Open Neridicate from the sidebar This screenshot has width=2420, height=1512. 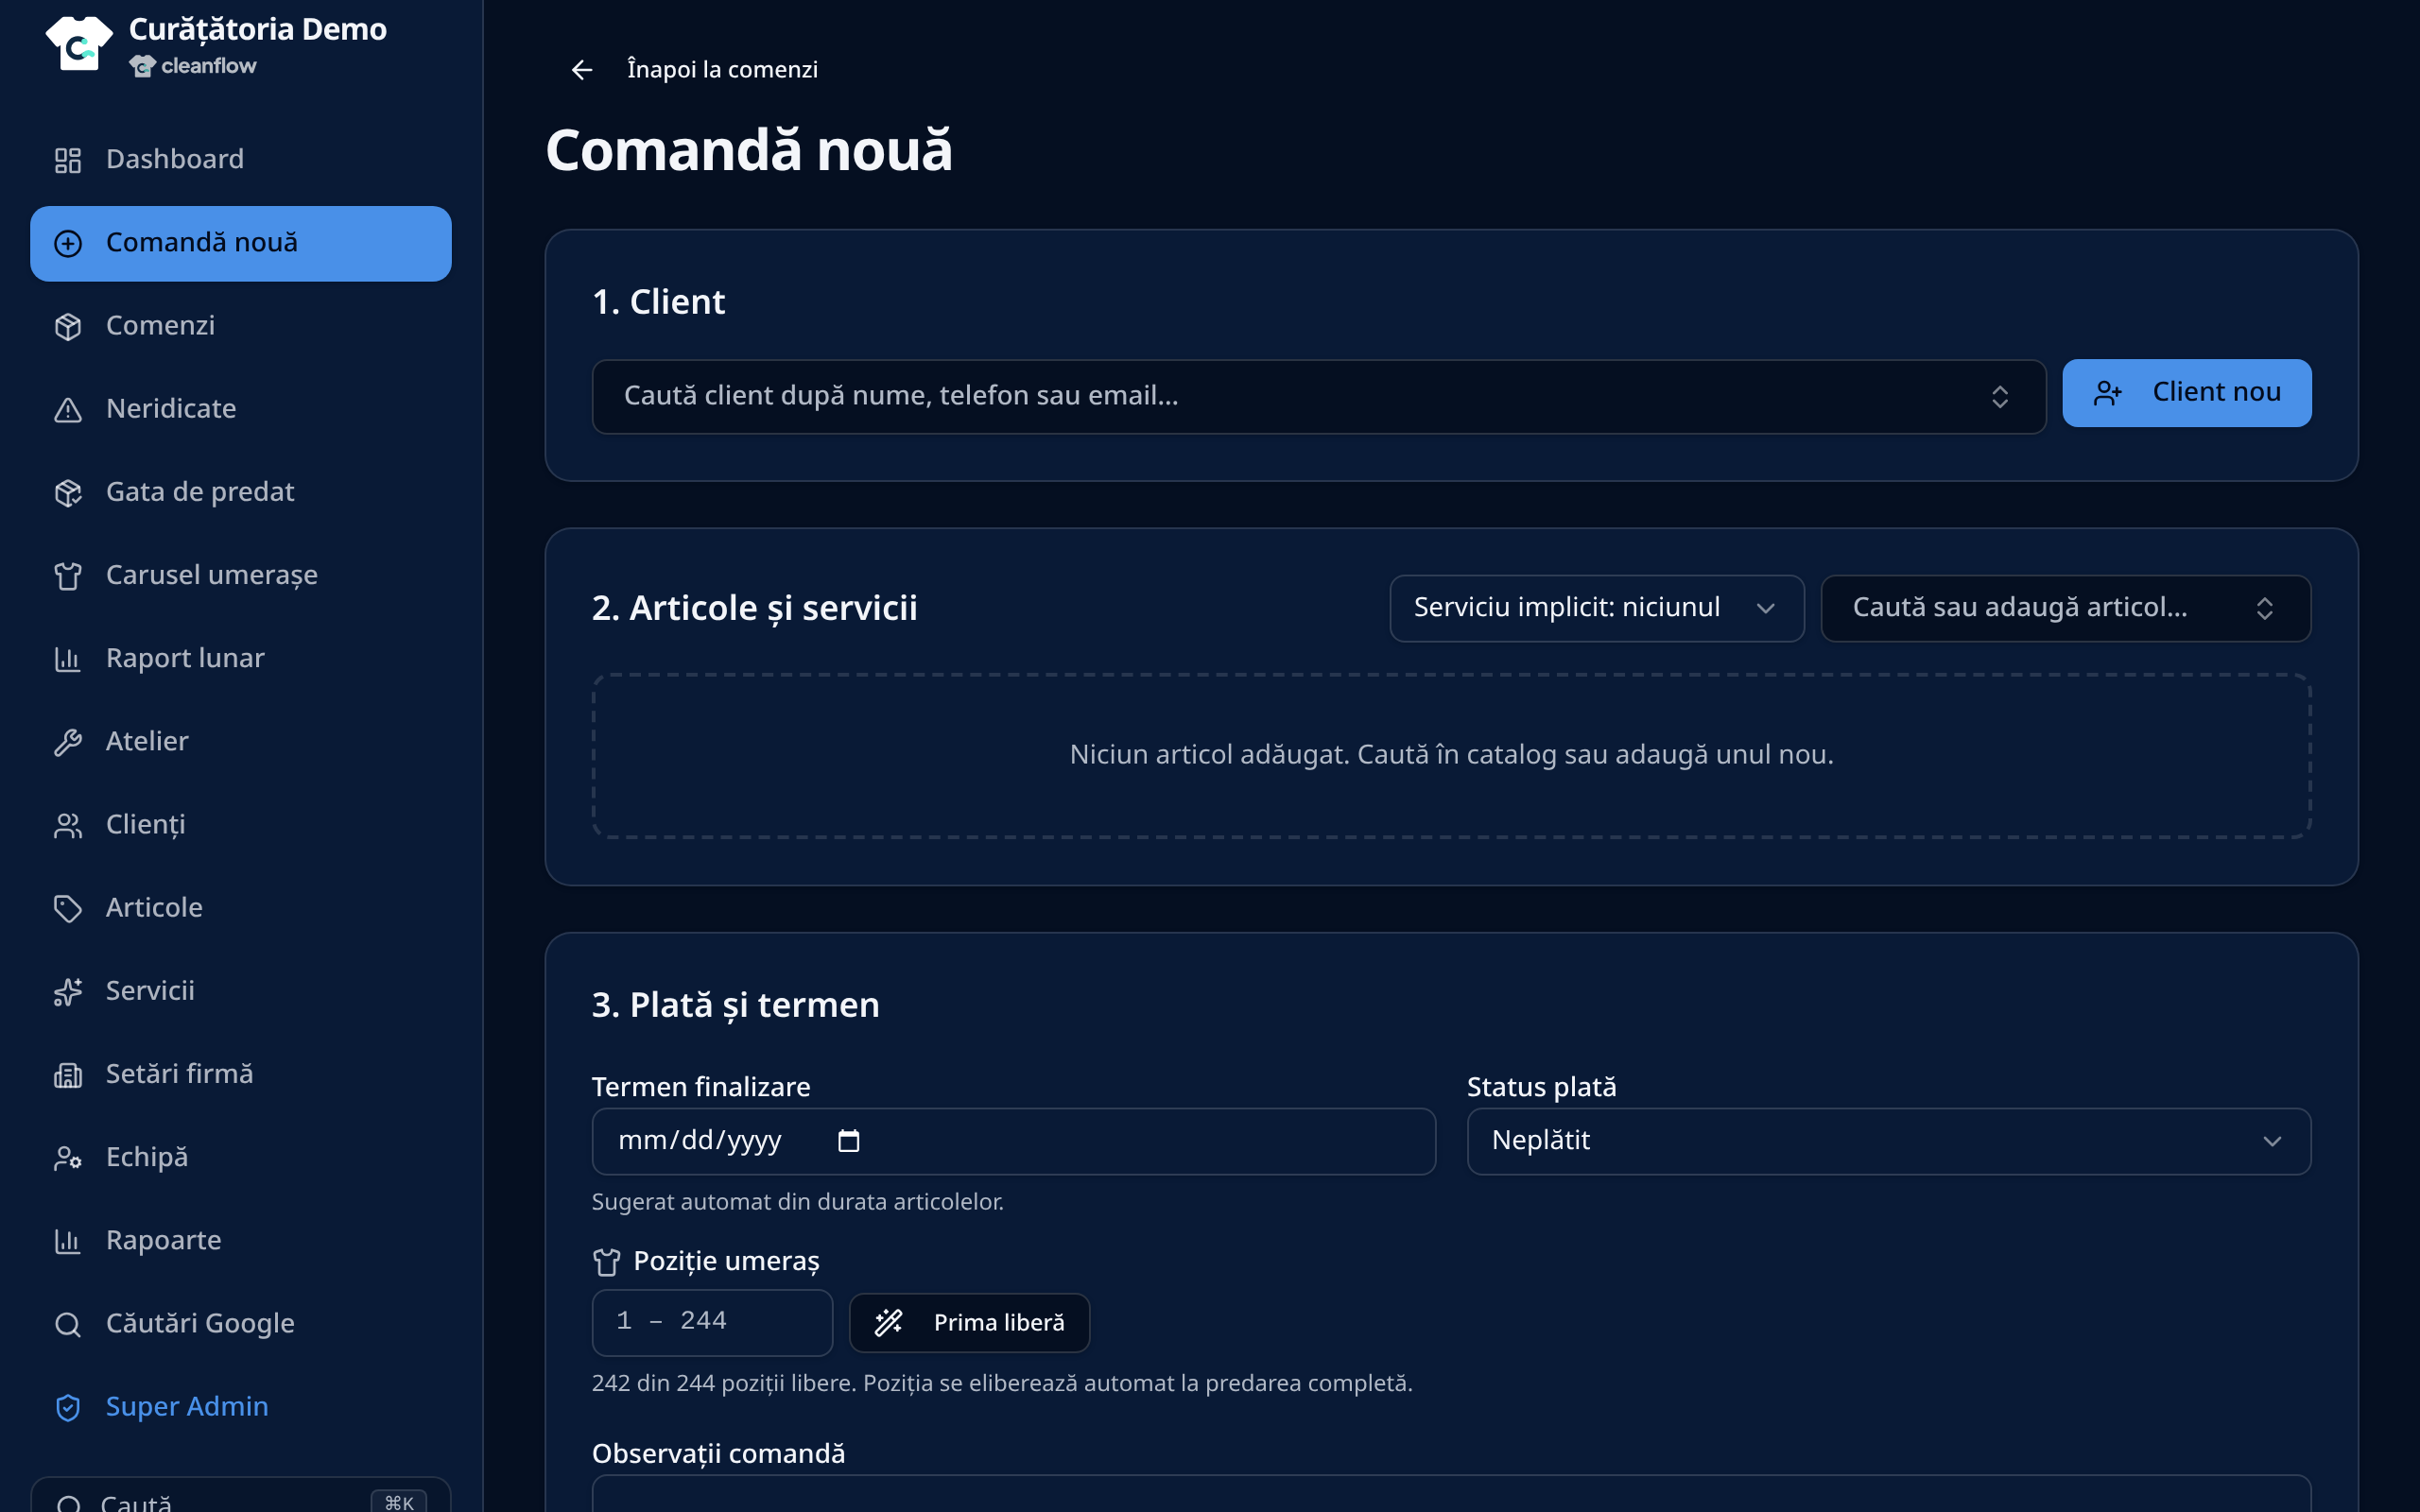coord(241,409)
